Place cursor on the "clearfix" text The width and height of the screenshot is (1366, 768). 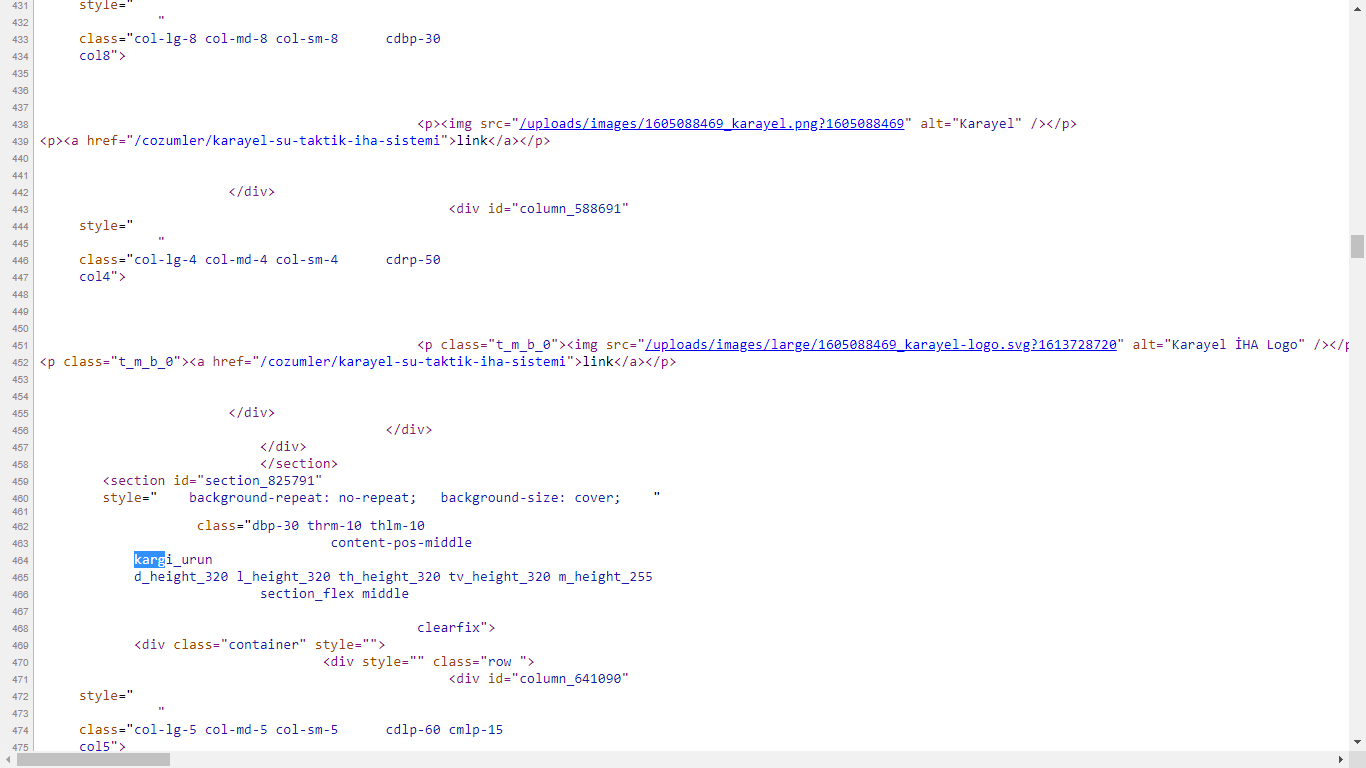coord(448,628)
